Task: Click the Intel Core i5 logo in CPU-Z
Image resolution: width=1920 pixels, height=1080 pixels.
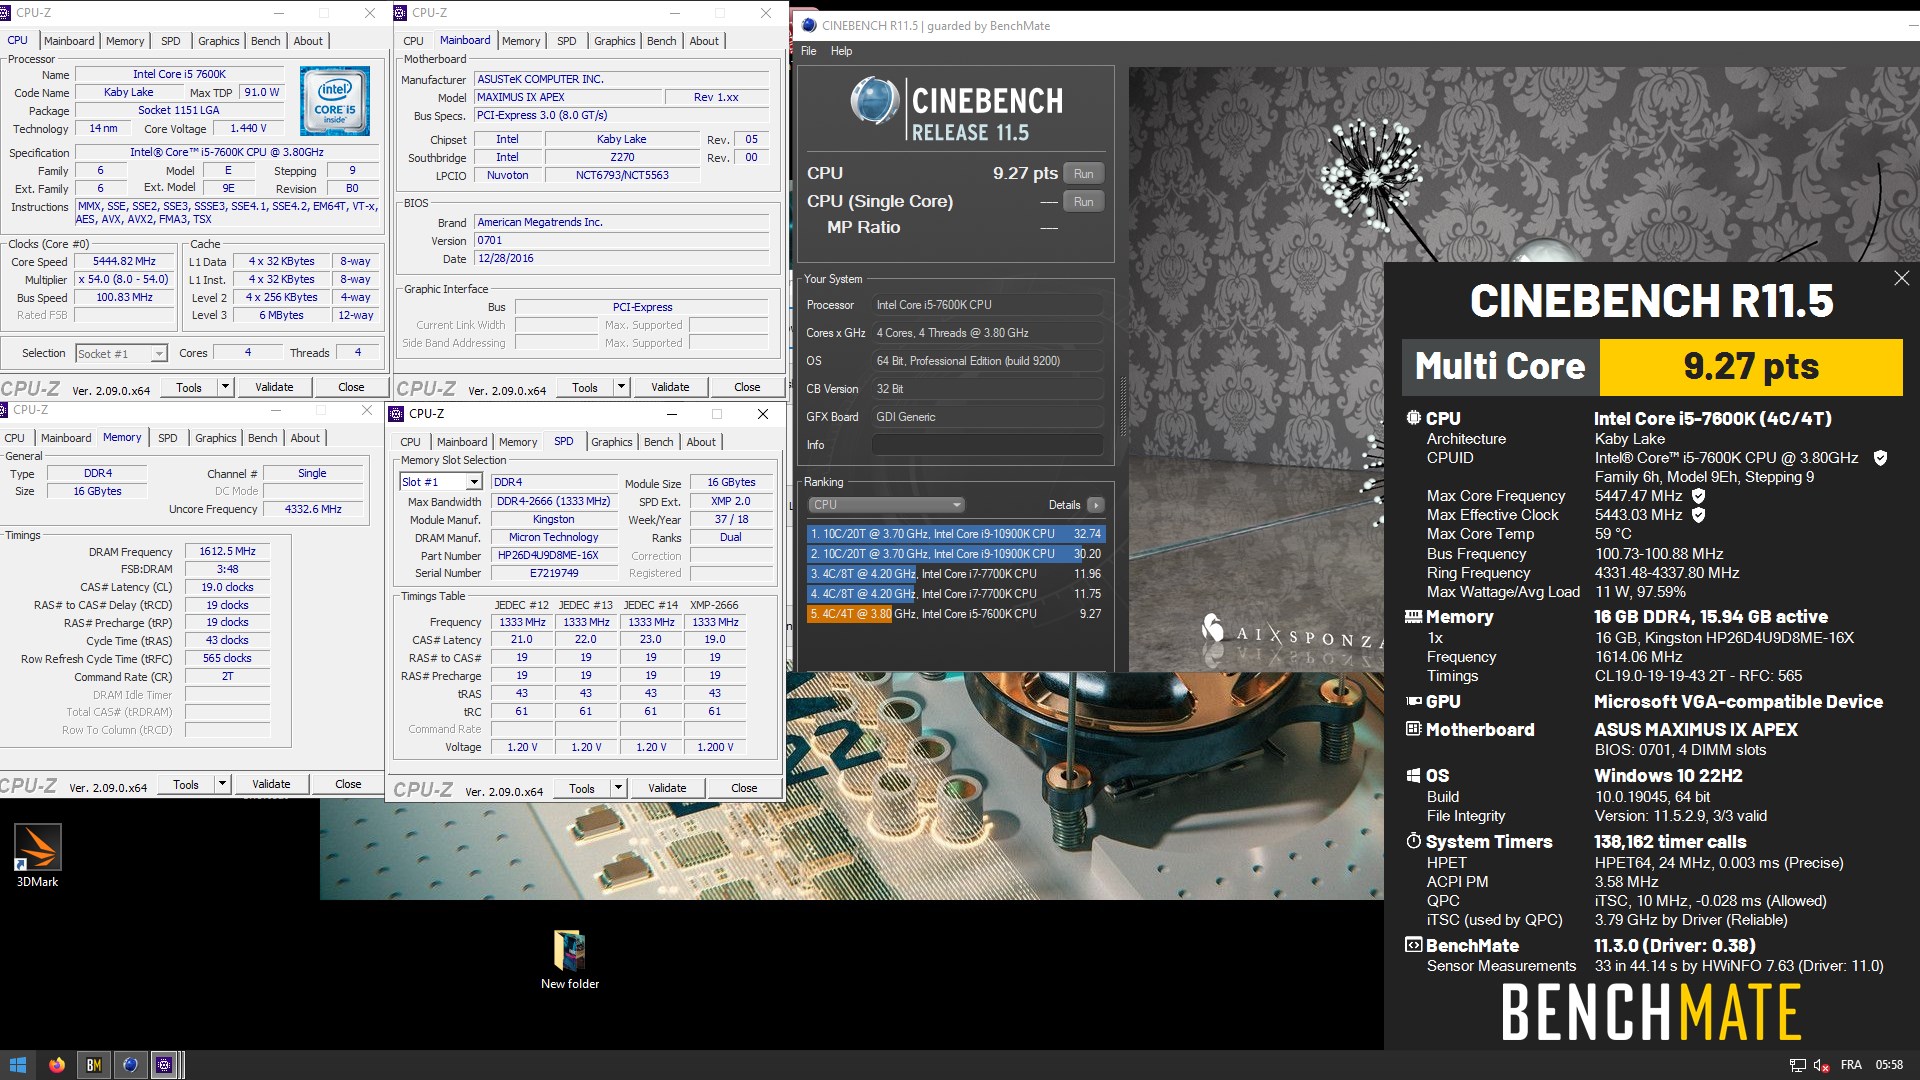Action: [335, 101]
